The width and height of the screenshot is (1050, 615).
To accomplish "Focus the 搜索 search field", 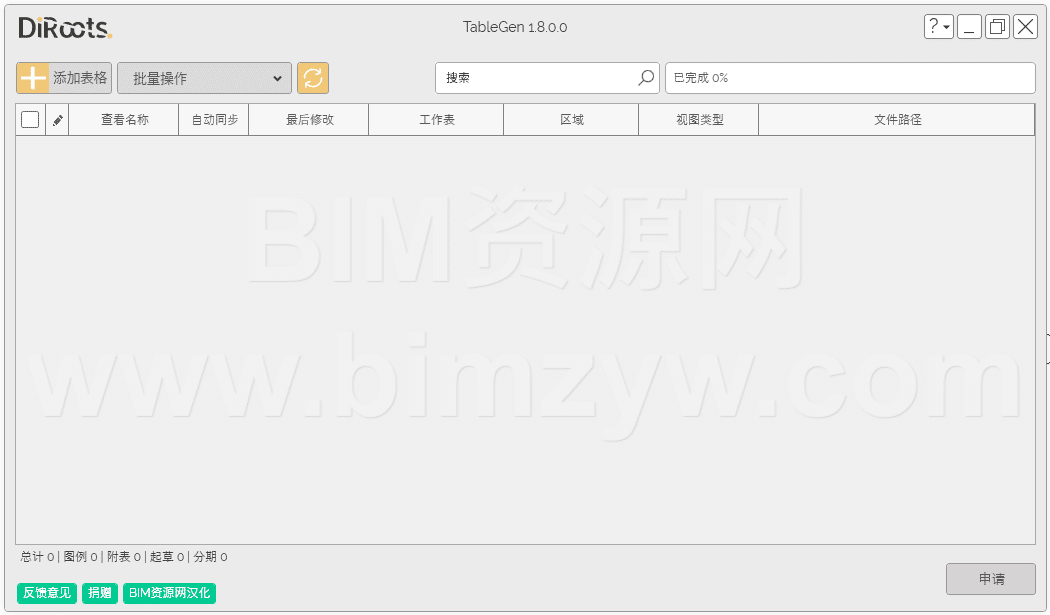I will coord(536,78).
